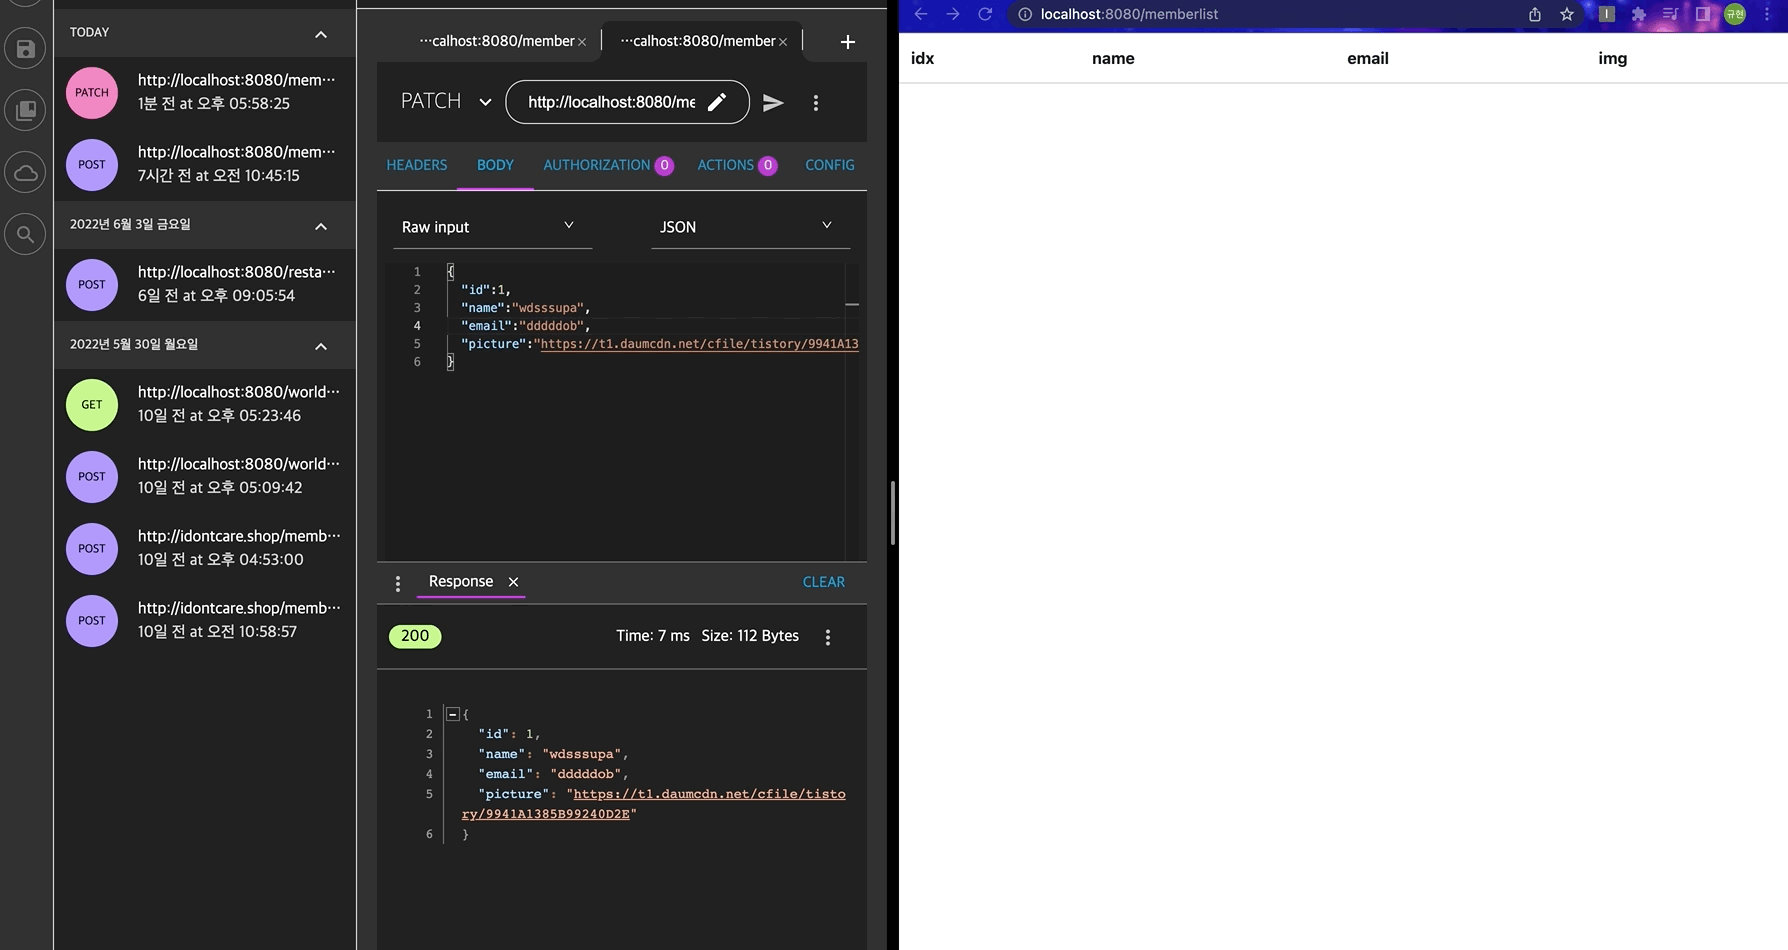1788x950 pixels.
Task: Collapse the TODAY history group
Action: (x=321, y=34)
